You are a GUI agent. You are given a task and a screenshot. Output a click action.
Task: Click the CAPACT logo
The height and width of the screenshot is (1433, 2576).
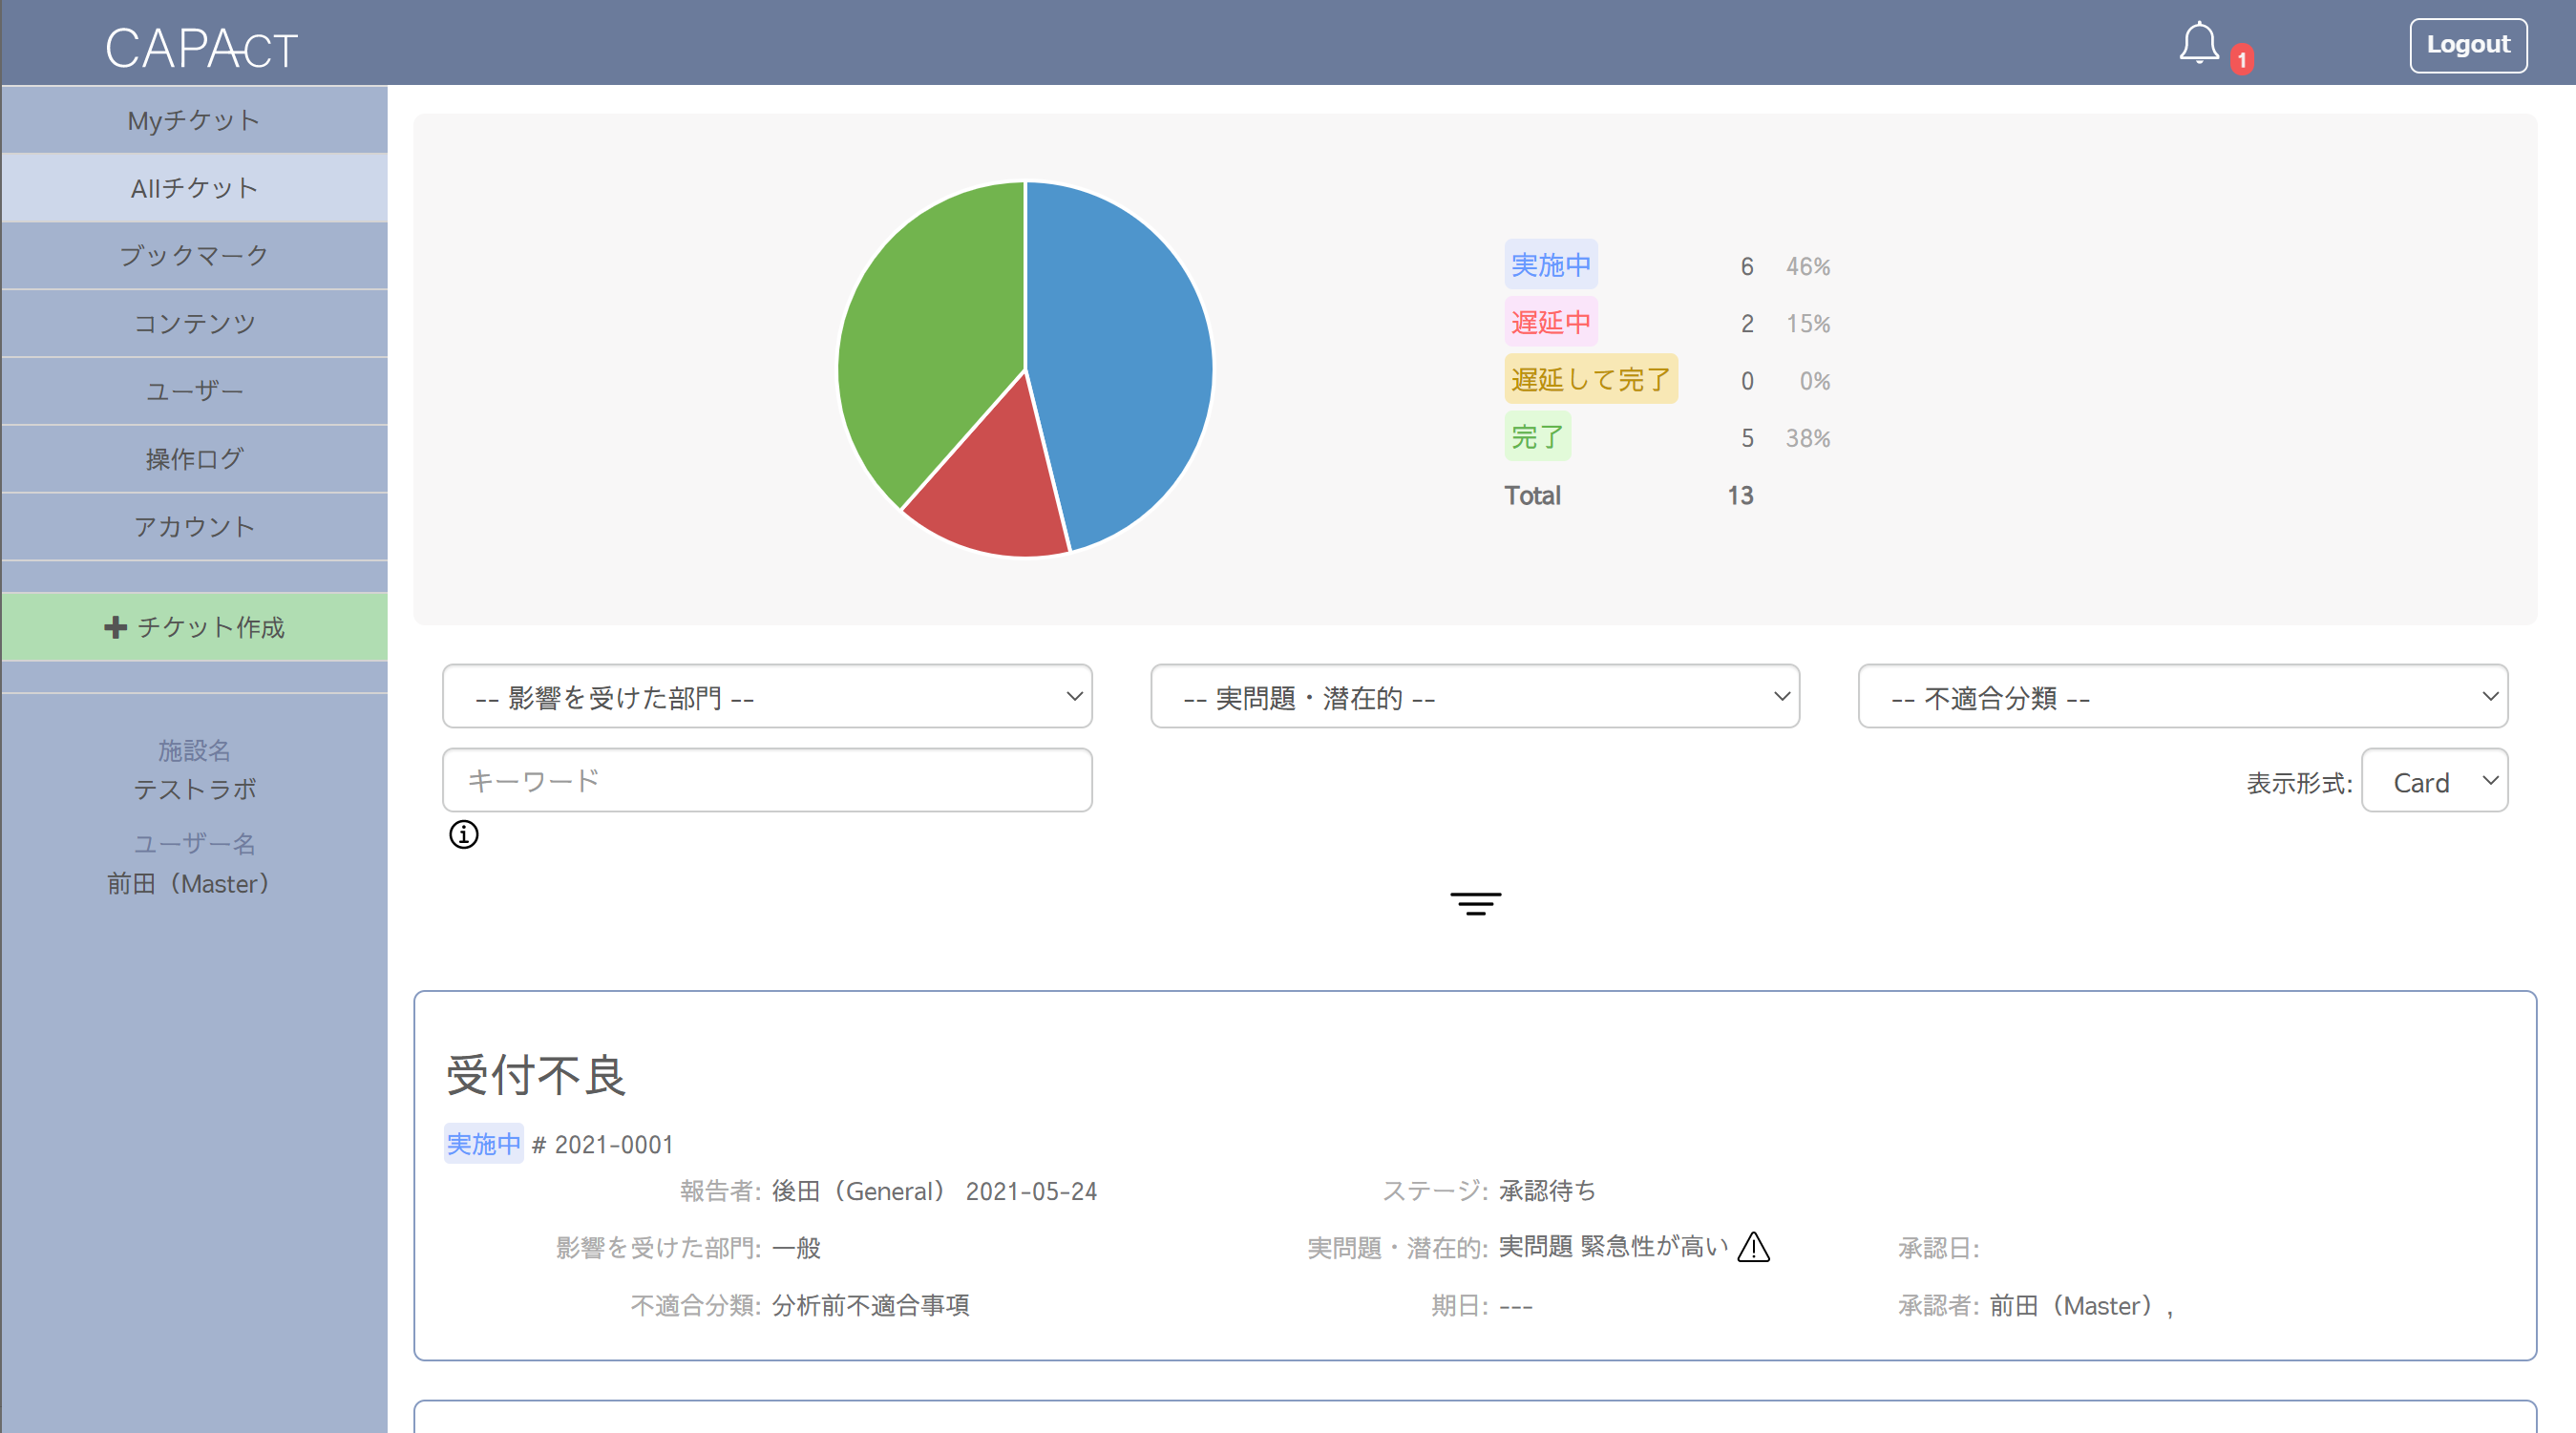[x=201, y=47]
